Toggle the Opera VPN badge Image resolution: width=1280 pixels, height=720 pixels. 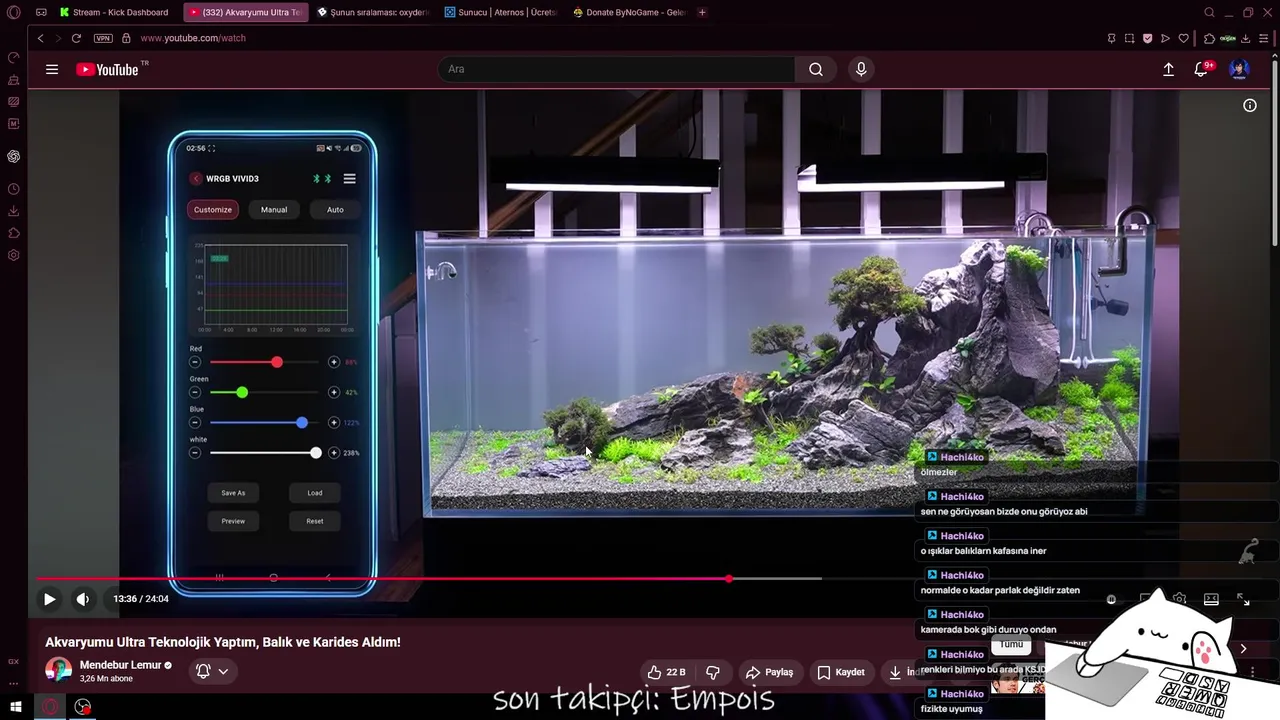tap(103, 38)
